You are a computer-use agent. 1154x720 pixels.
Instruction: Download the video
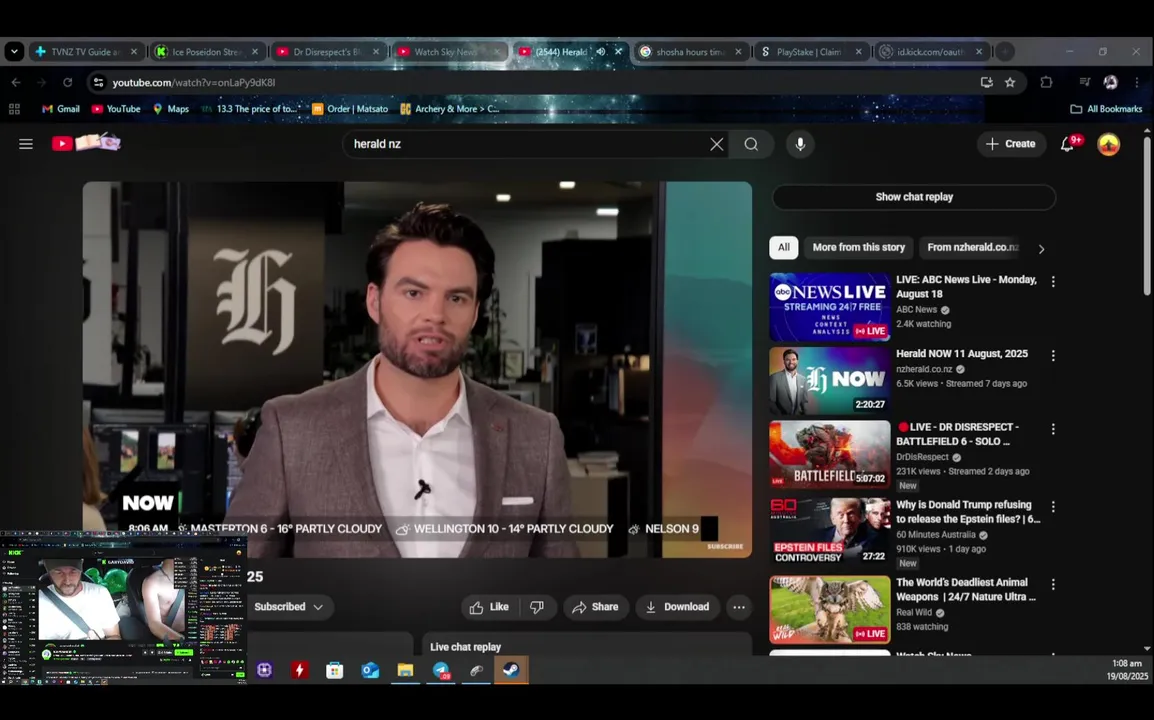(x=678, y=607)
